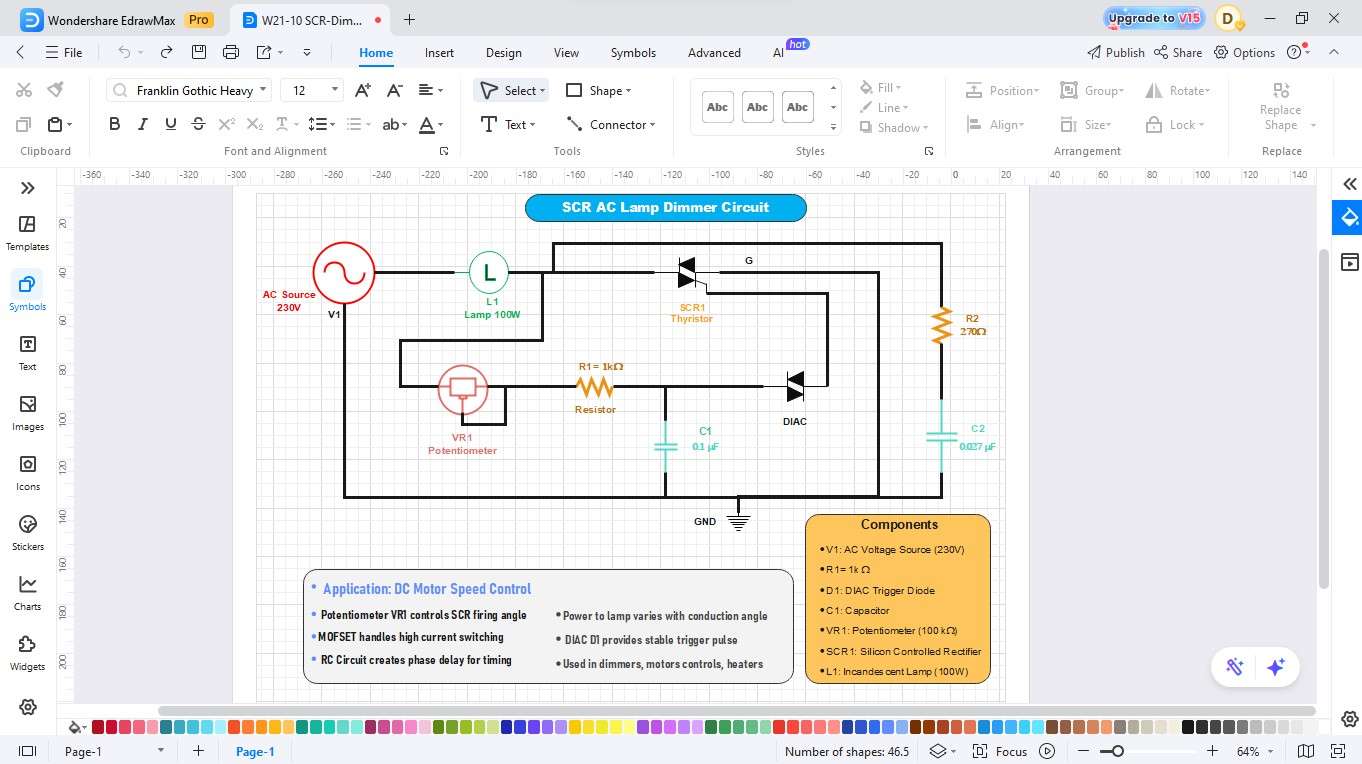Open the line spacing dropdown
1362x764 pixels.
322,124
